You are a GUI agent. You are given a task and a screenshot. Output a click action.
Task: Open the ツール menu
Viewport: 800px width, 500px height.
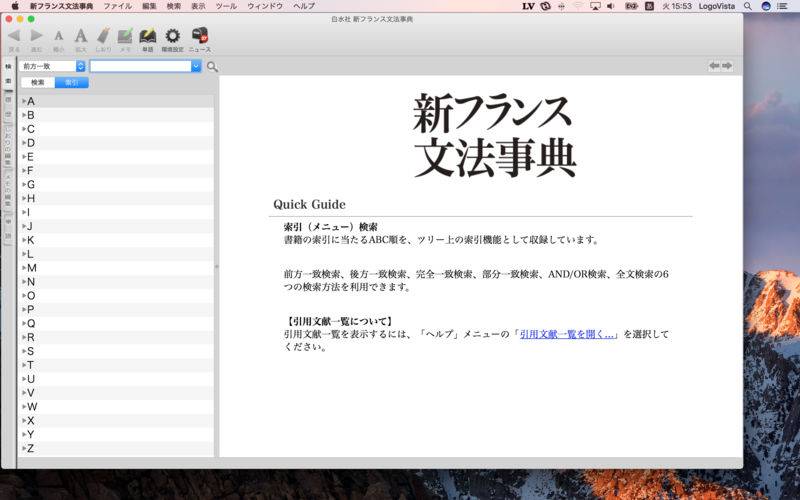(226, 6)
